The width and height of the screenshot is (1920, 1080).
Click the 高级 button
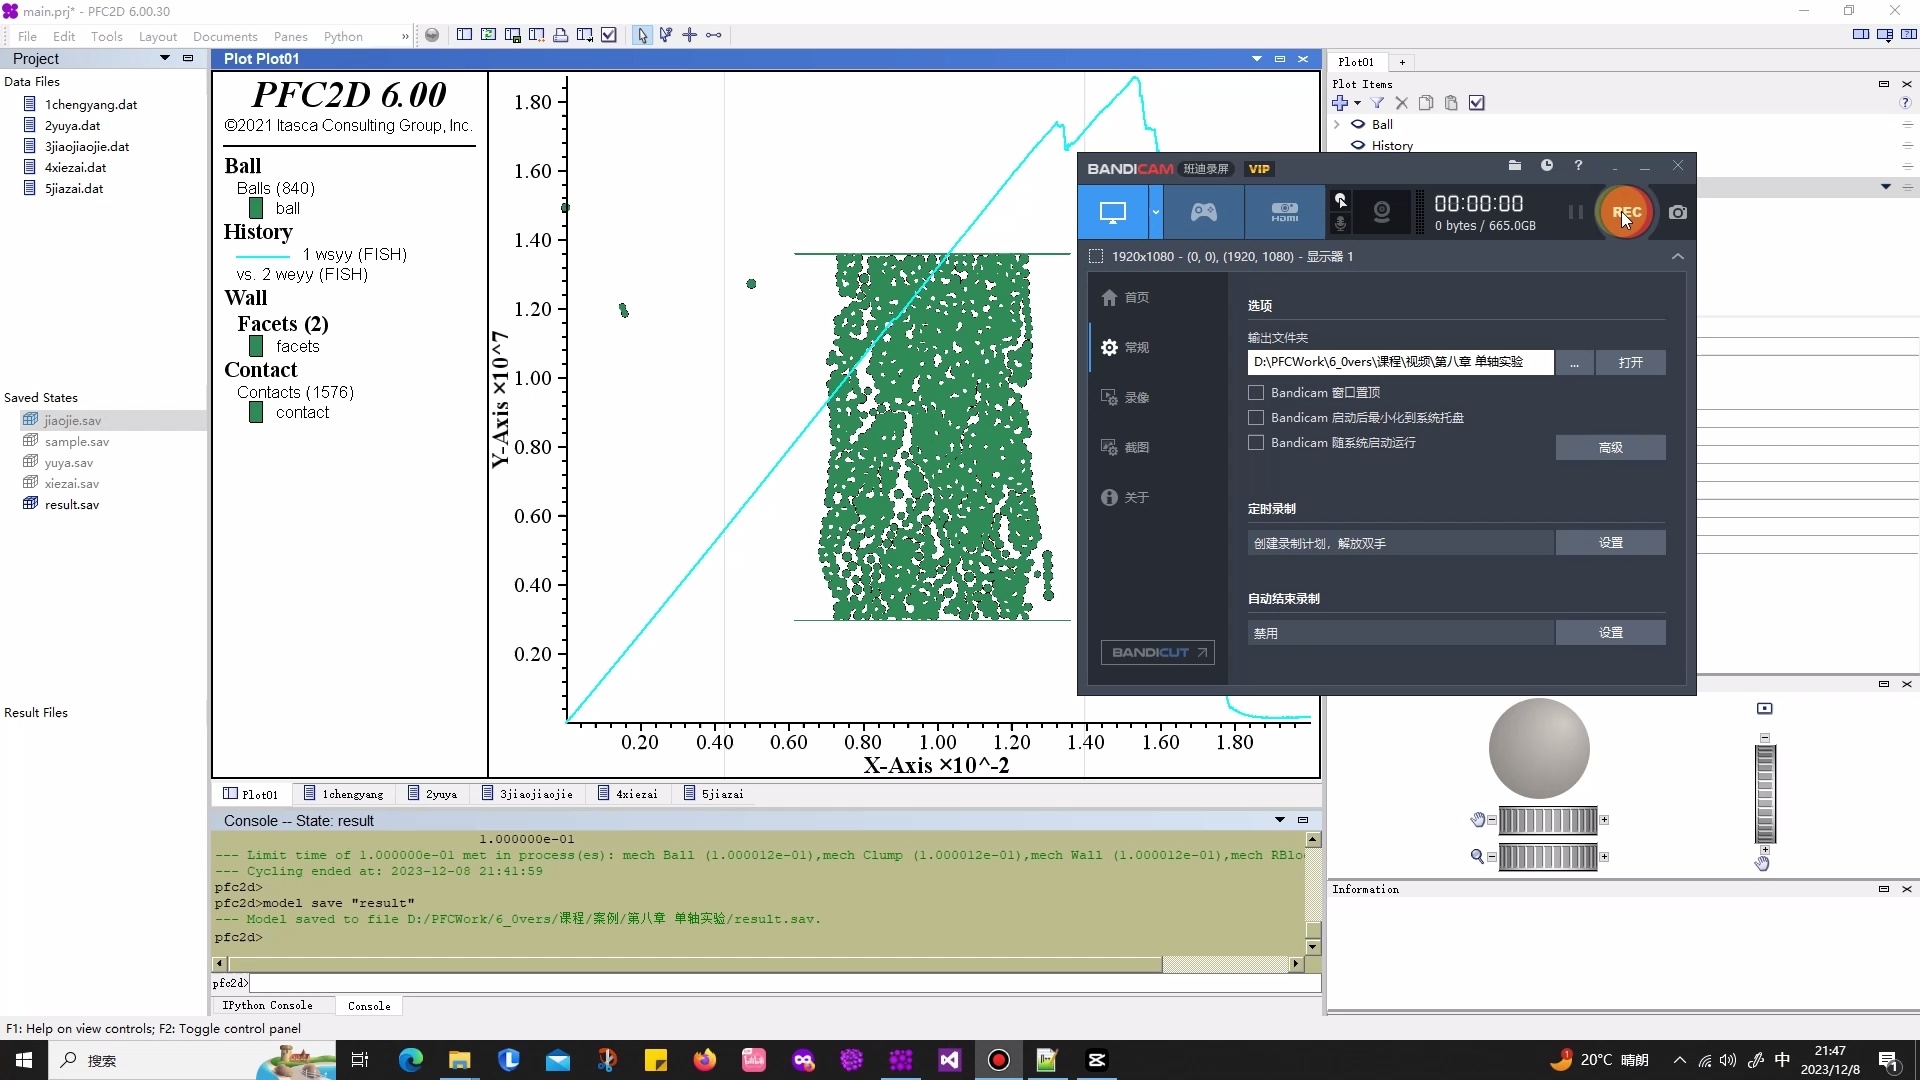1610,447
